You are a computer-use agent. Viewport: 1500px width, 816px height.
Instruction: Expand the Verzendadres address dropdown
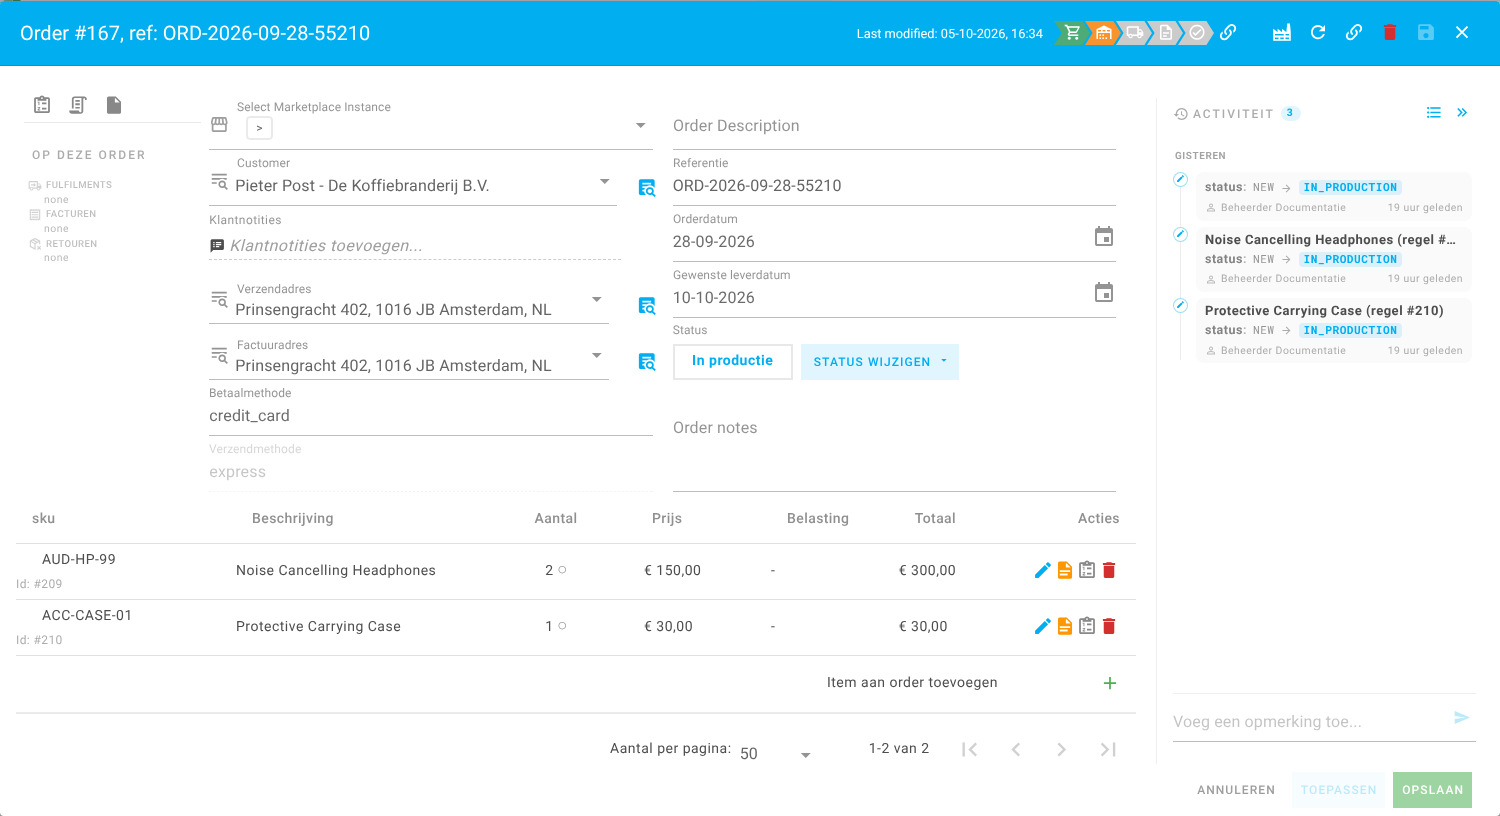coord(597,300)
